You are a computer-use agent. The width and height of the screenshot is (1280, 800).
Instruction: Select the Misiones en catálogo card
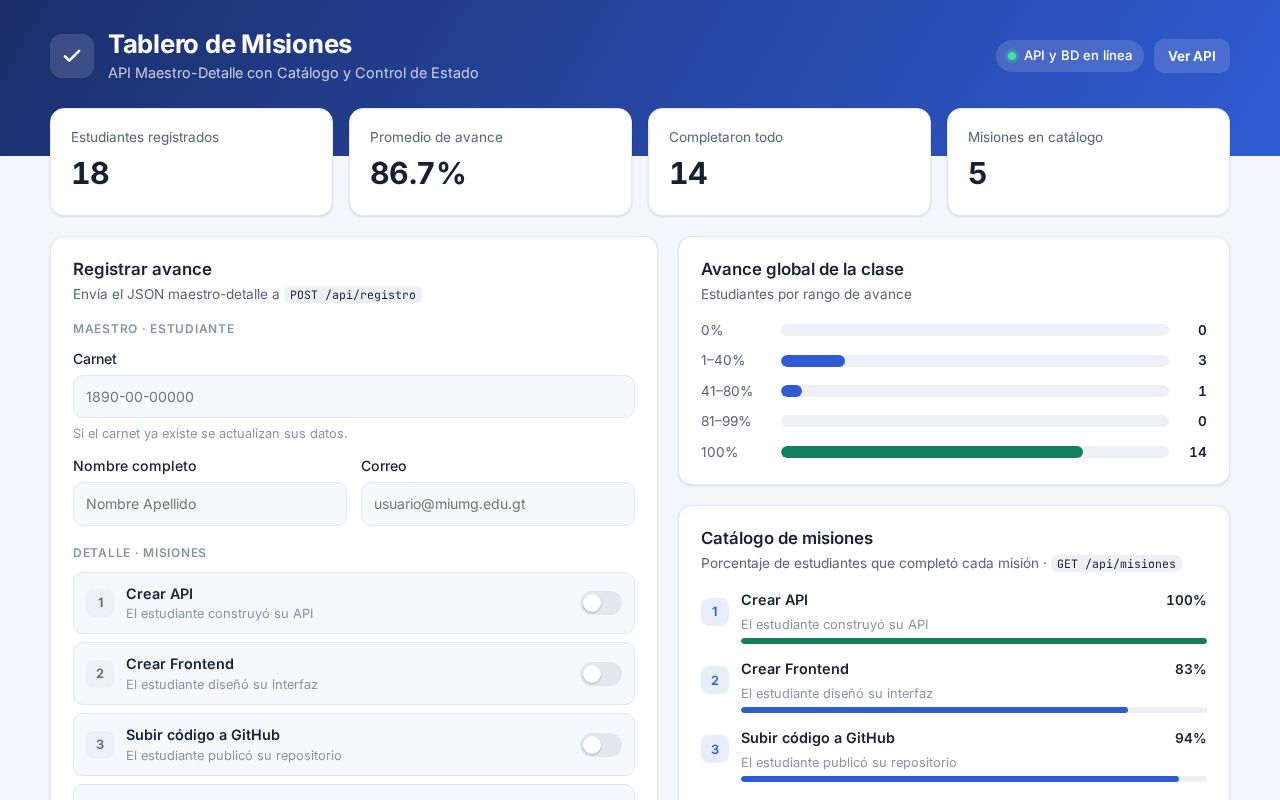click(x=1088, y=162)
